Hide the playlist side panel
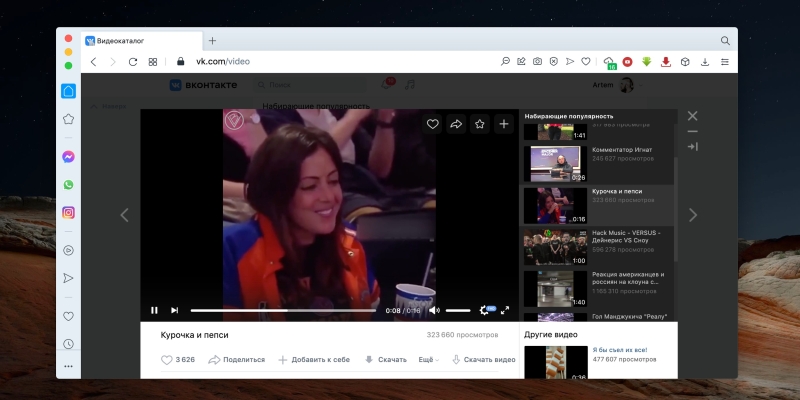The image size is (800, 400). (x=692, y=147)
